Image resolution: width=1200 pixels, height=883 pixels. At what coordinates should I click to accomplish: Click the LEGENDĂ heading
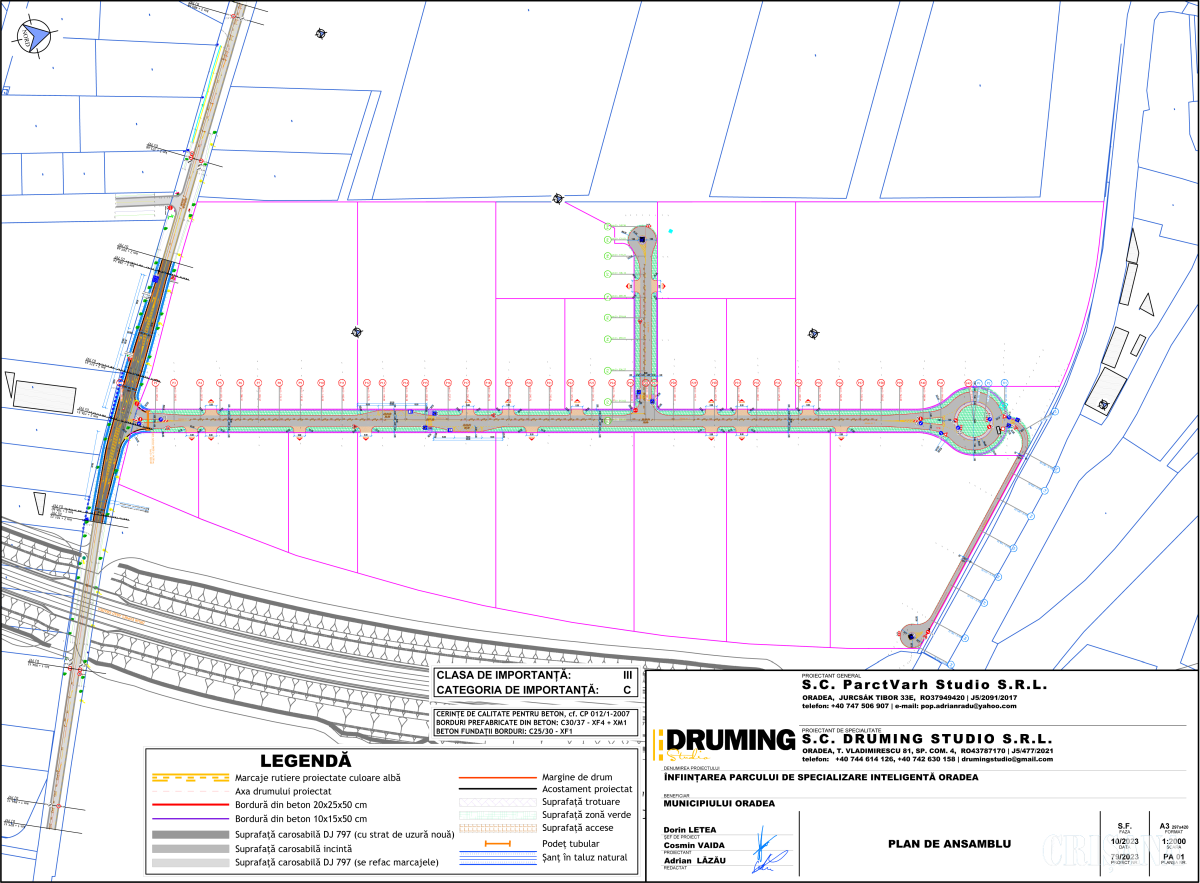pos(305,761)
